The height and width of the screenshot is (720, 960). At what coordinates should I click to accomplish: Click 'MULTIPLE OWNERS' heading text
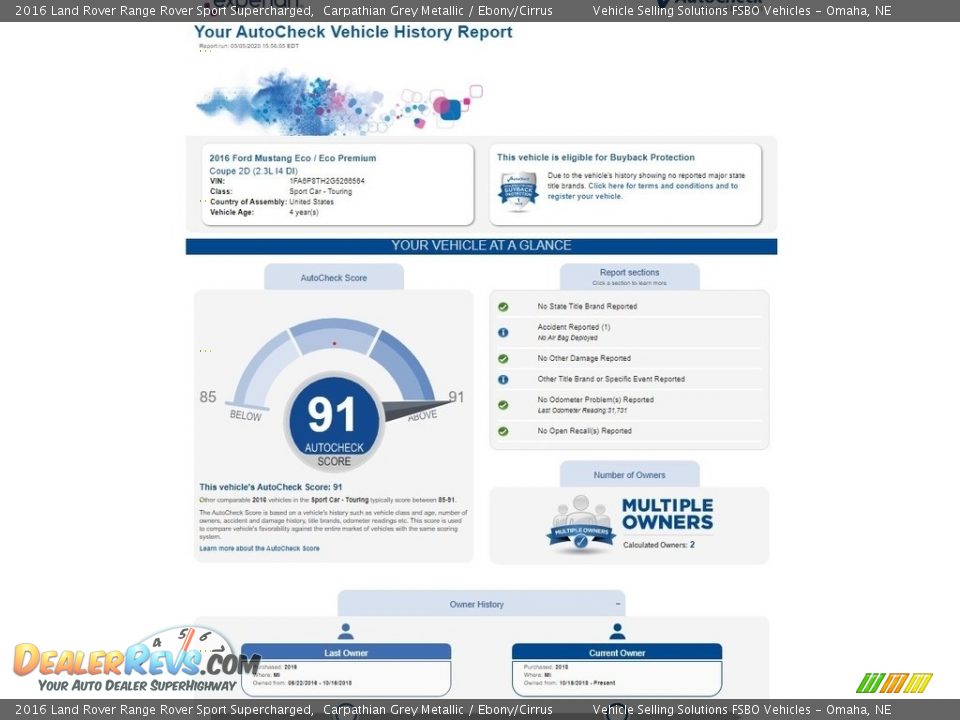click(667, 514)
